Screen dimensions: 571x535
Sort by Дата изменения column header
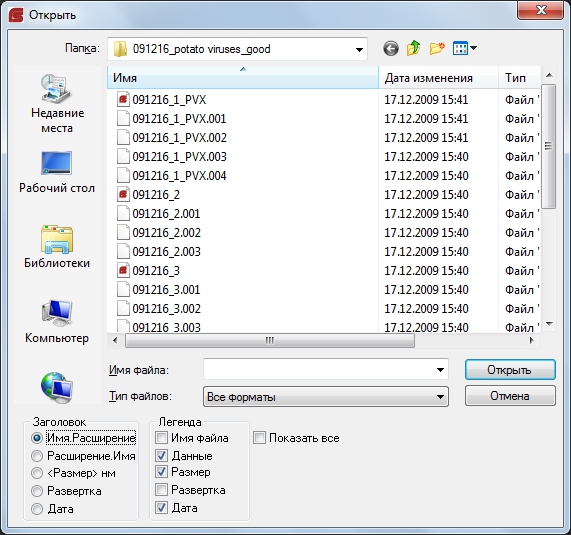438,78
